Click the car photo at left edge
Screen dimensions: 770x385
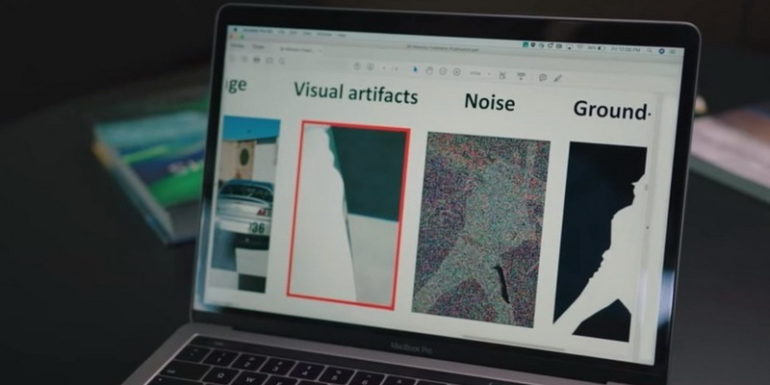245,204
